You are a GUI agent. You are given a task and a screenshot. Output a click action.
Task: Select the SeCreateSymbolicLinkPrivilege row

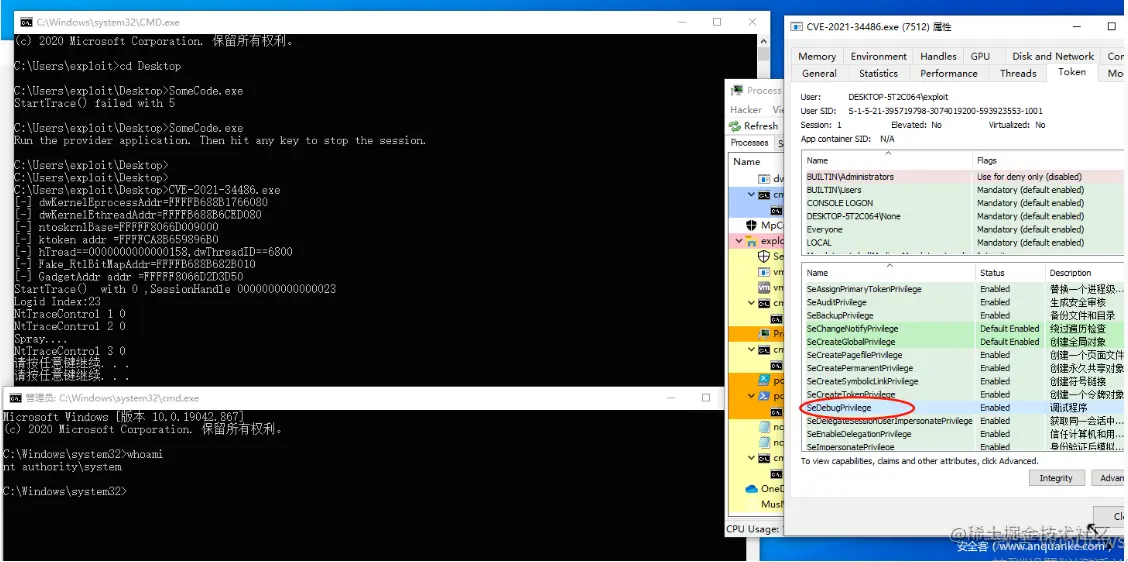pos(963,381)
